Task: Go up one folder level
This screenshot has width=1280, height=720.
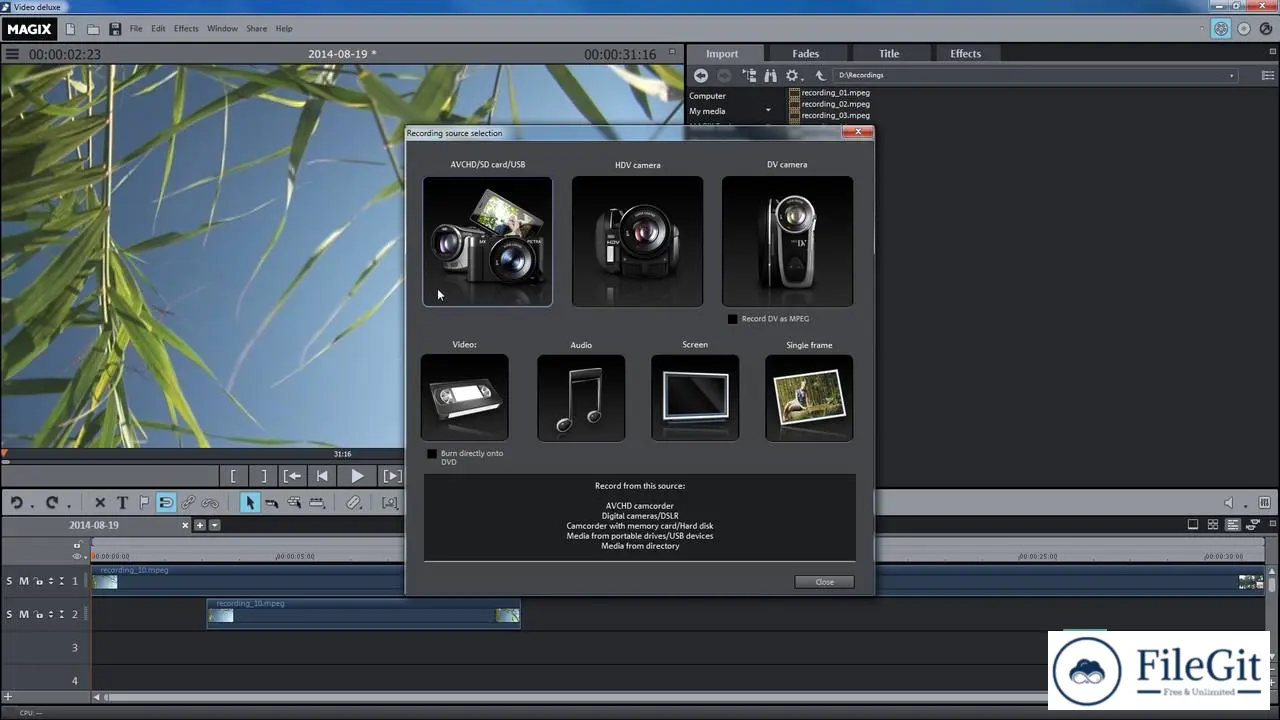Action: 820,75
